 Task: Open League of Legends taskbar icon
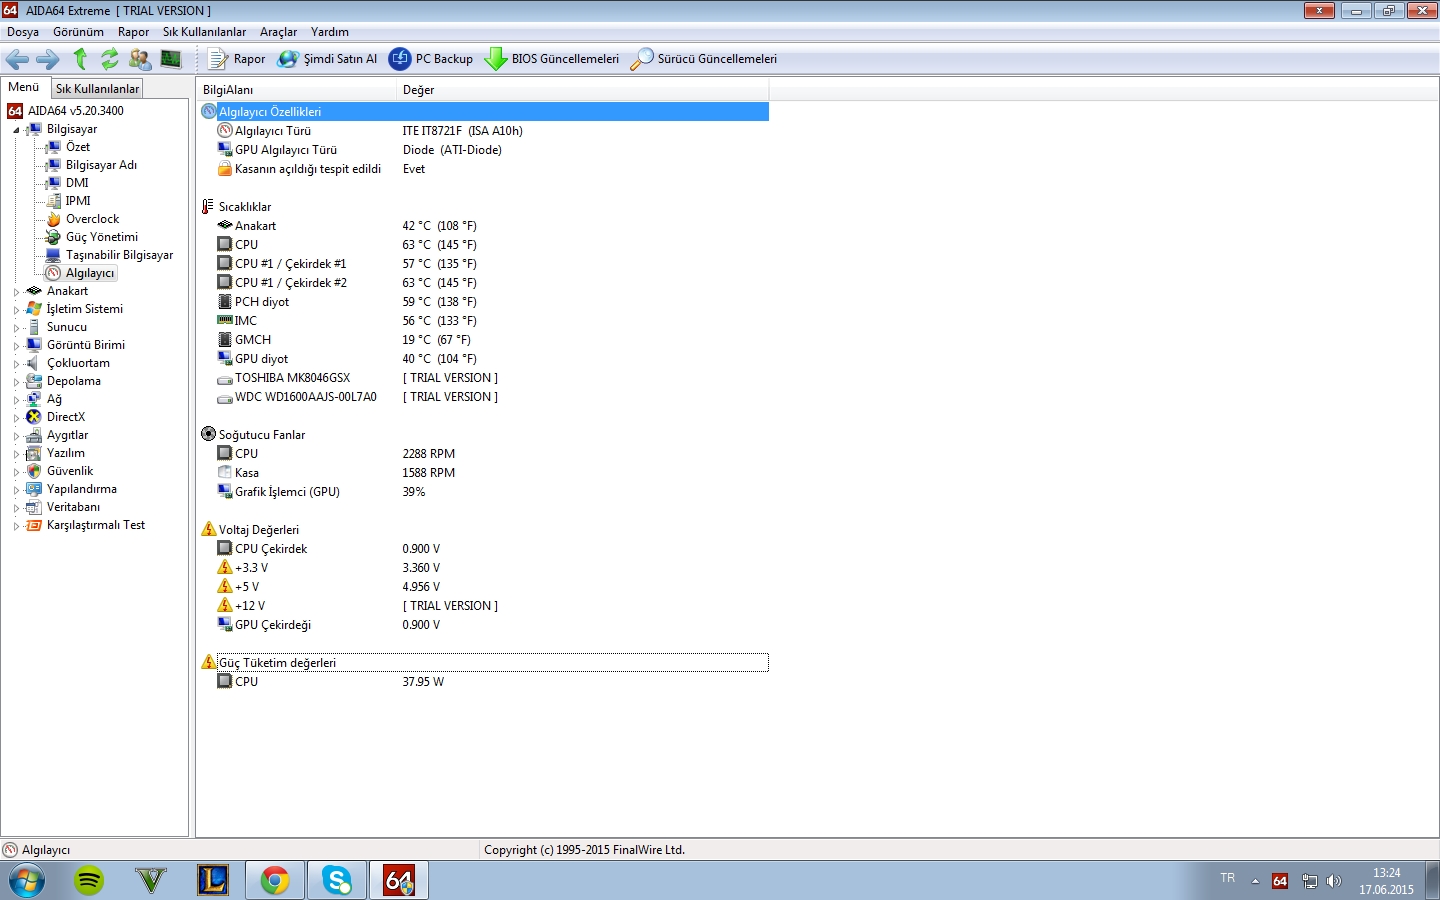213,881
